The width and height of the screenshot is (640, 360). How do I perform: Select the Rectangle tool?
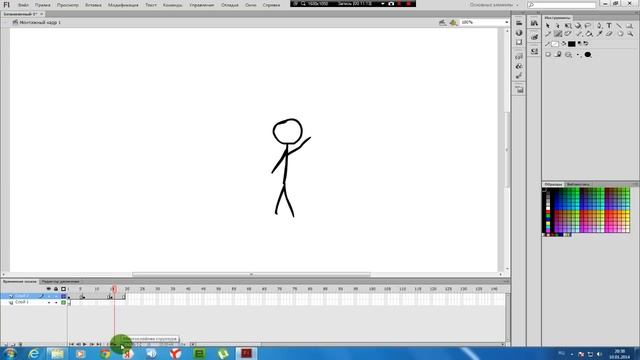[x=629, y=26]
